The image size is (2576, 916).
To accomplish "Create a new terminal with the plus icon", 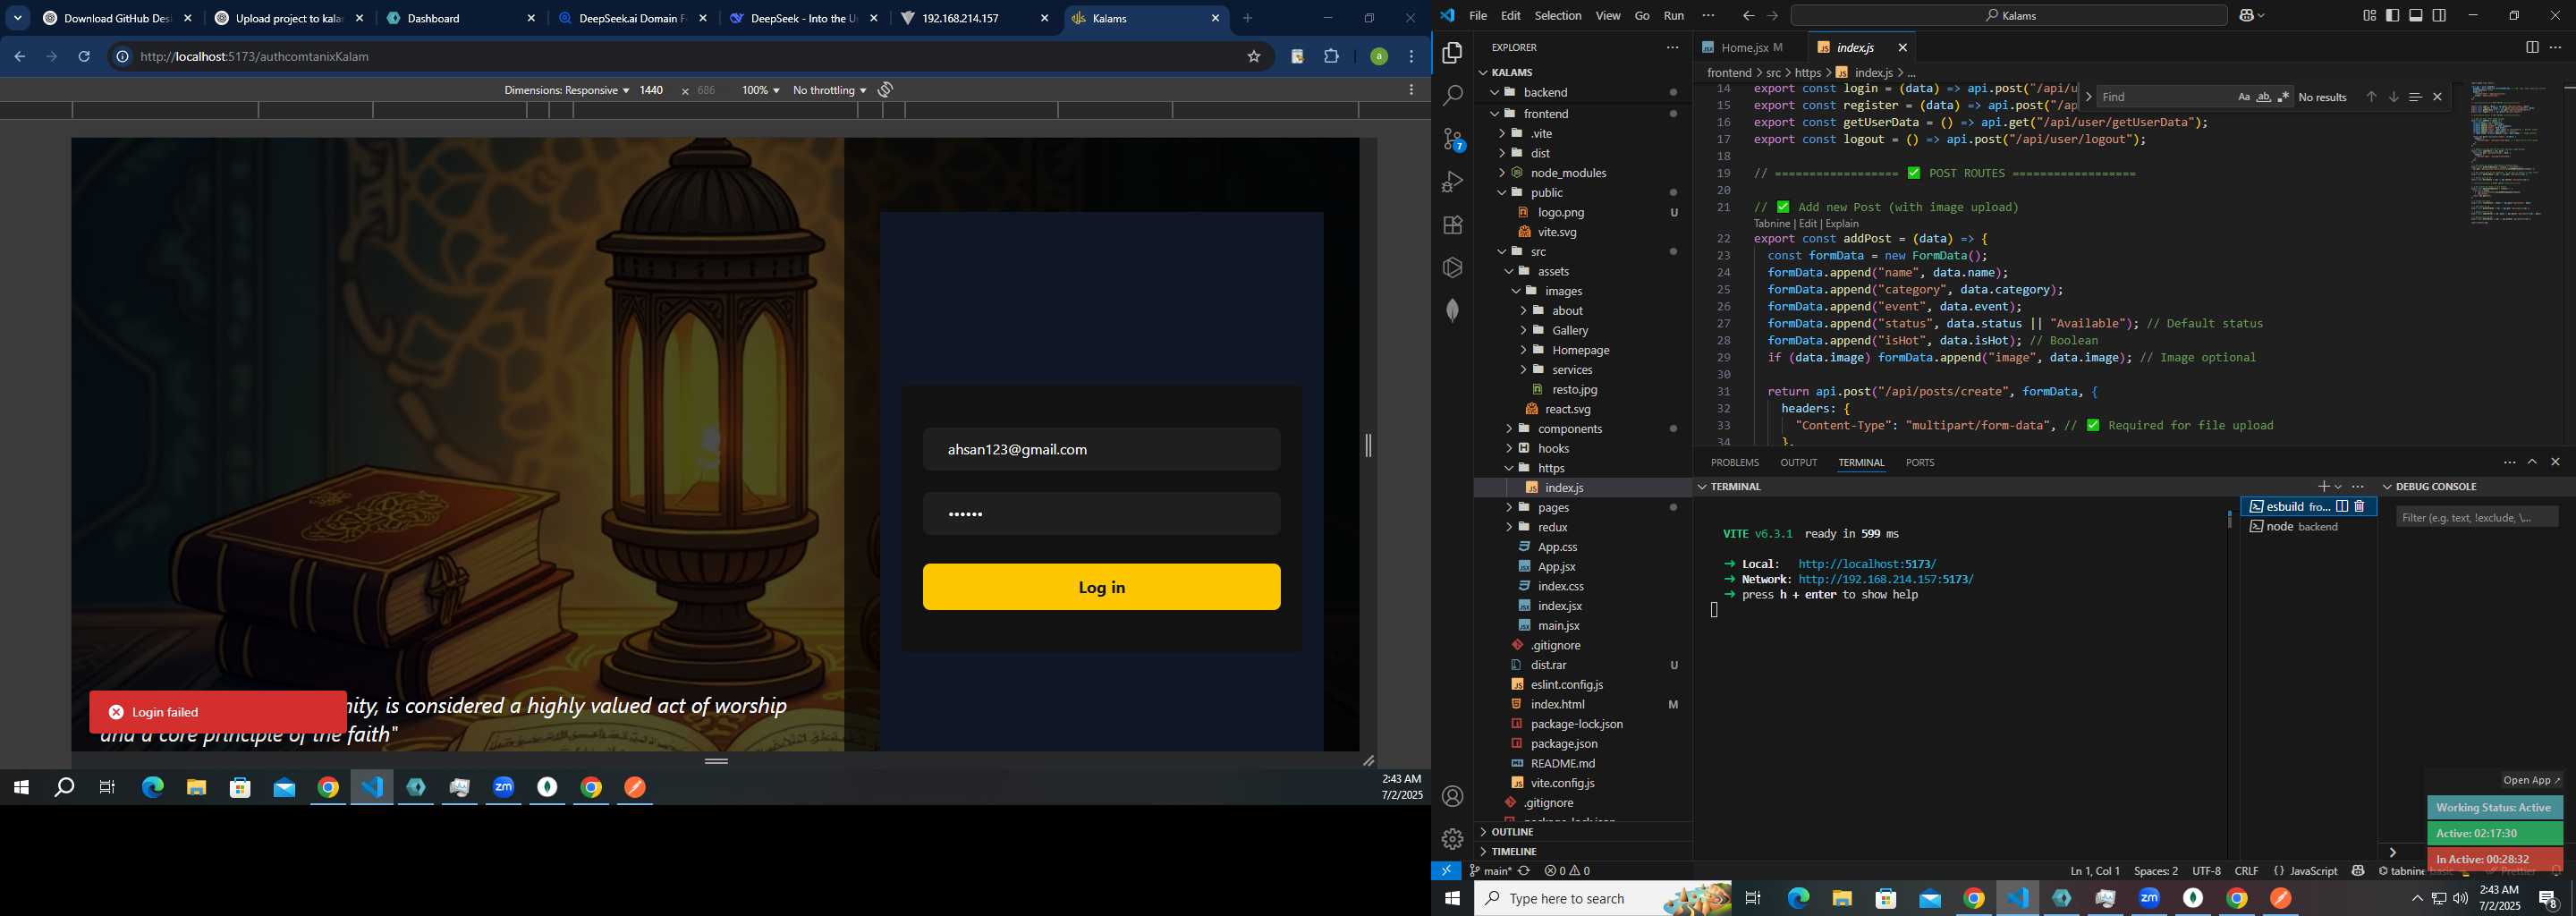I will [x=2323, y=487].
